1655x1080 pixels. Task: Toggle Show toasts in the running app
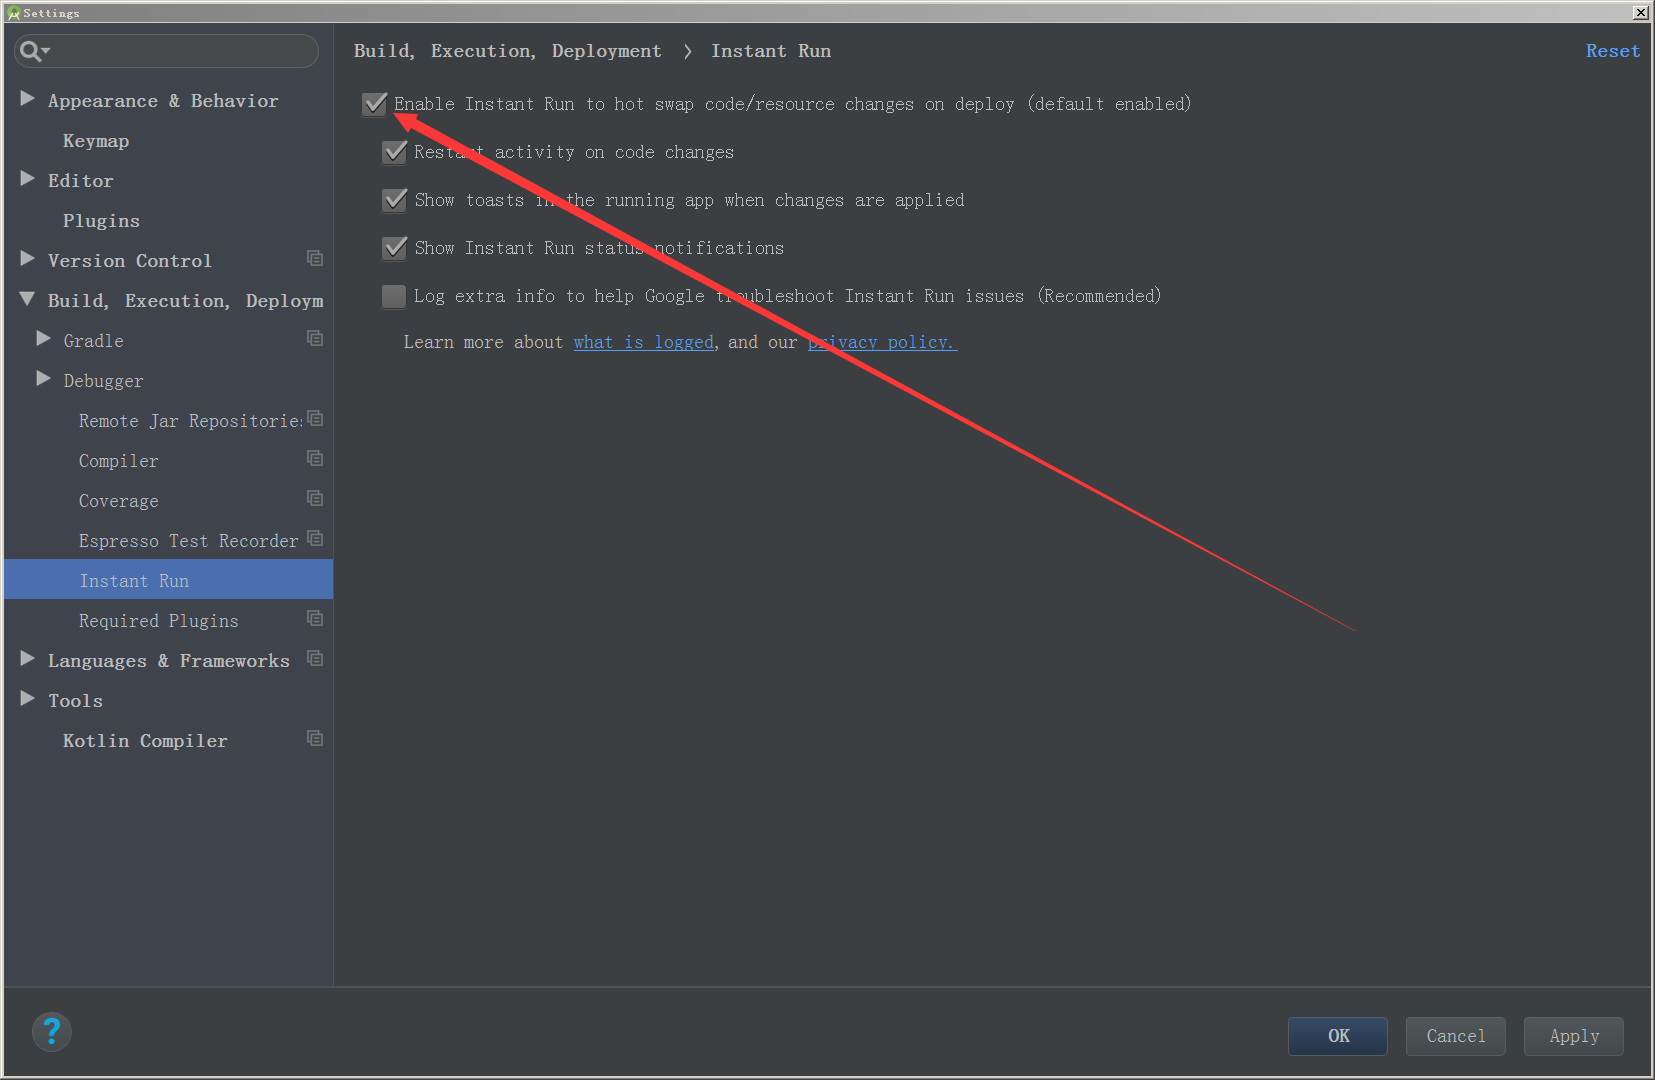(x=395, y=200)
